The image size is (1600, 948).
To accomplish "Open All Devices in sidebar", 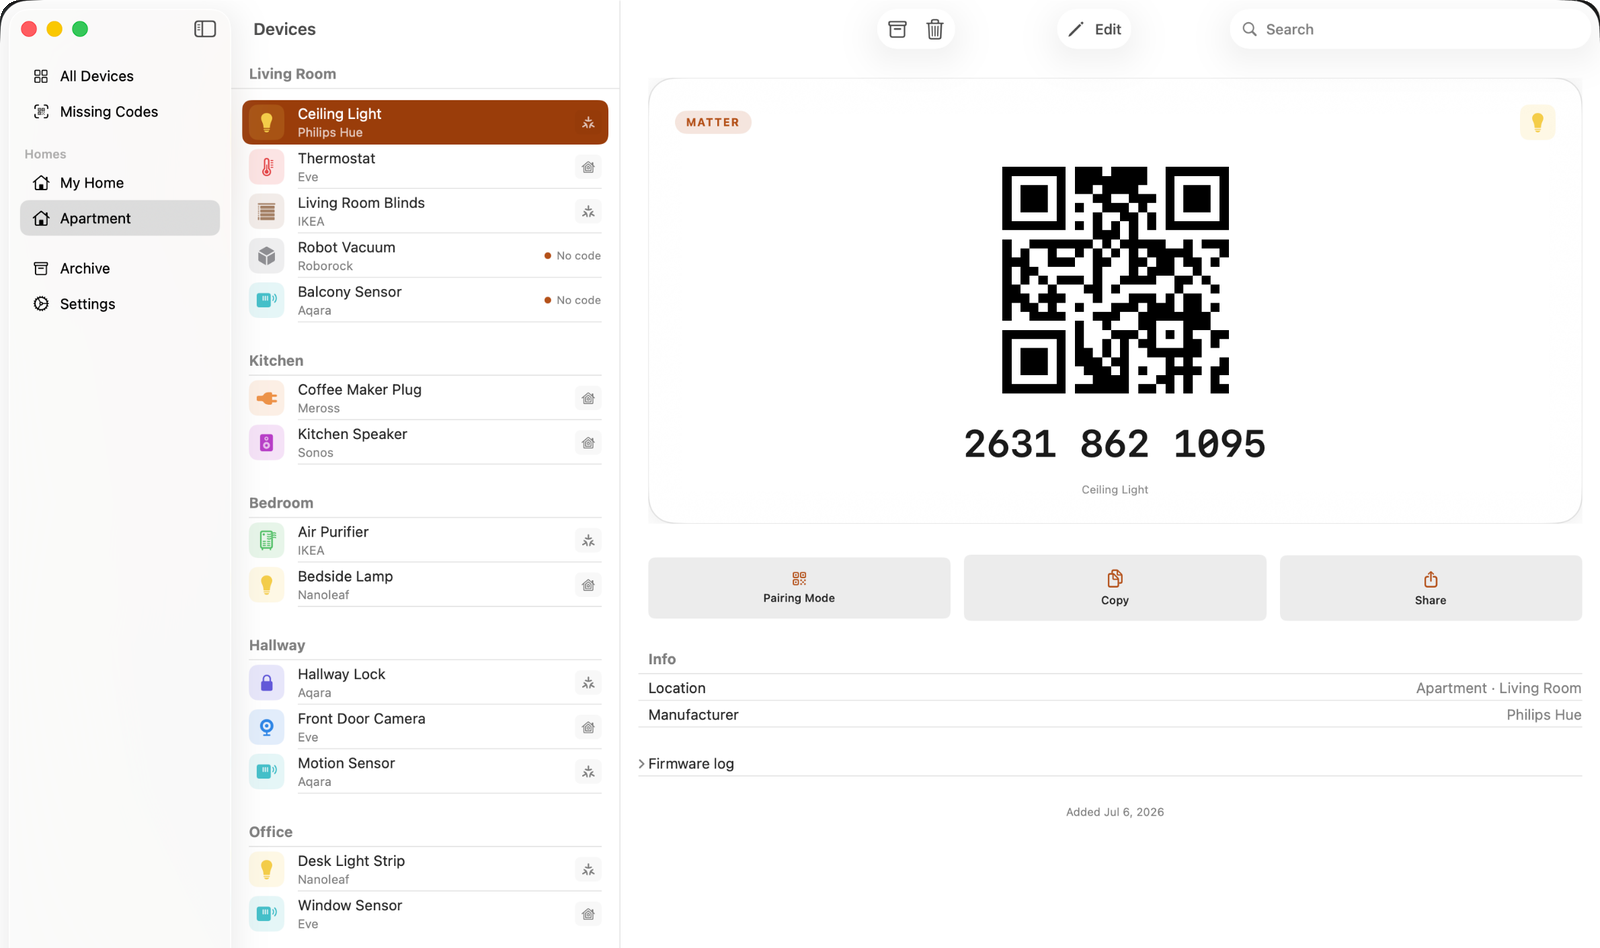I will (x=120, y=76).
